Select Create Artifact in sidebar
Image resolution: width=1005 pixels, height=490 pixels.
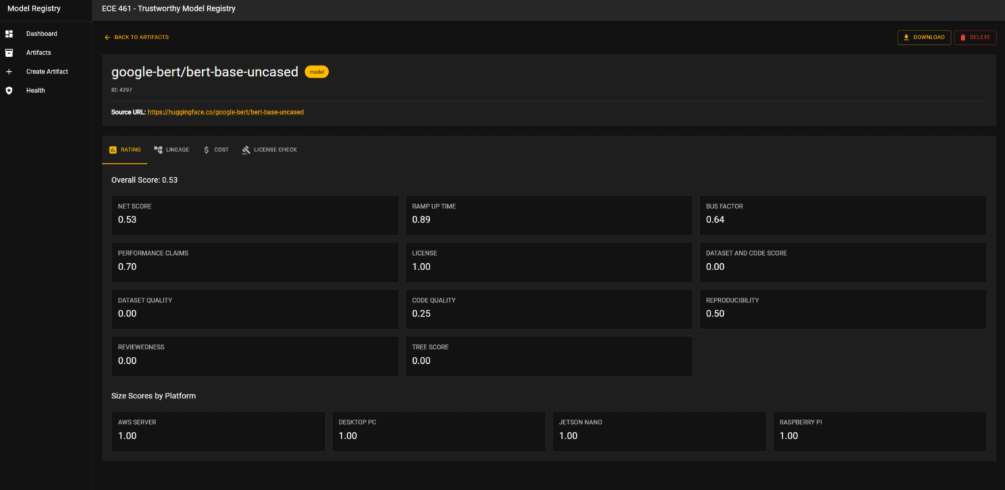[x=46, y=72]
